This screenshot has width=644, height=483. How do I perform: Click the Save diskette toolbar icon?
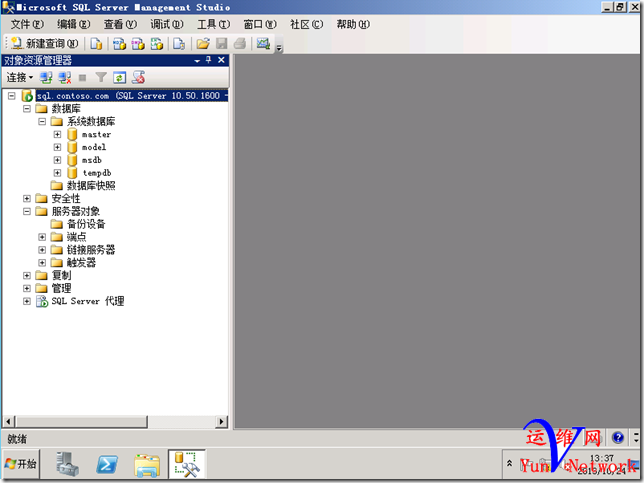click(222, 43)
